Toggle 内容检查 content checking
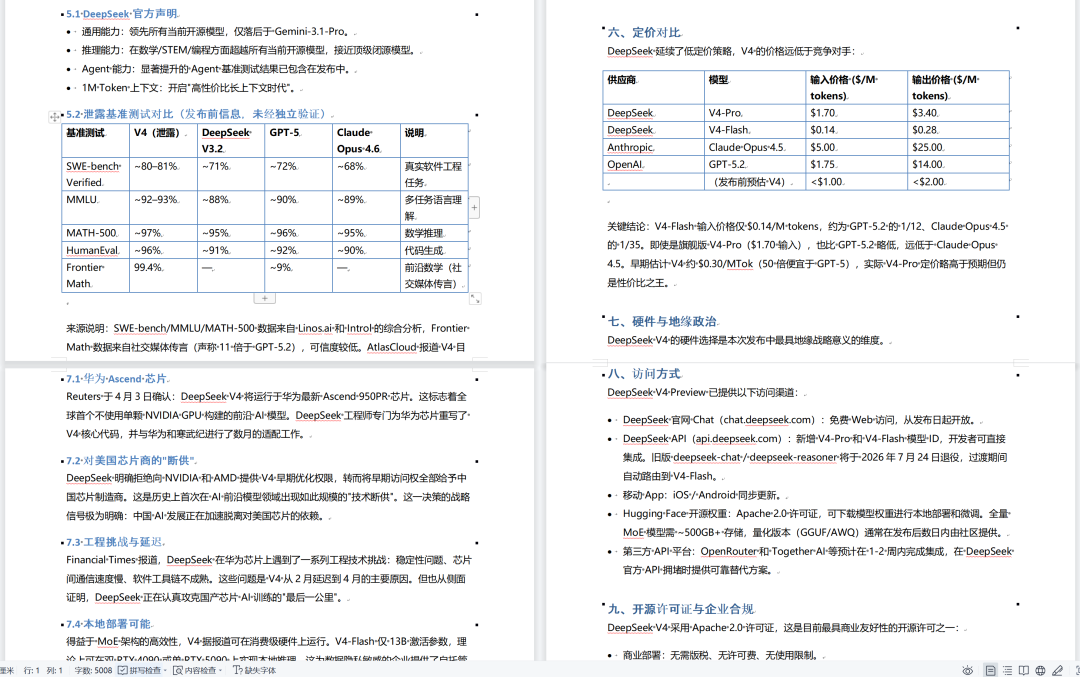The height and width of the screenshot is (677, 1080). [x=197, y=668]
